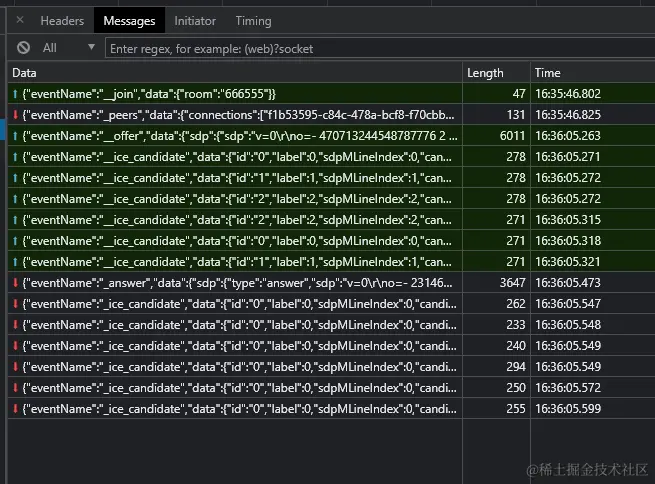Open the Initiator tab
Screen dimensions: 655x484
[195, 21]
